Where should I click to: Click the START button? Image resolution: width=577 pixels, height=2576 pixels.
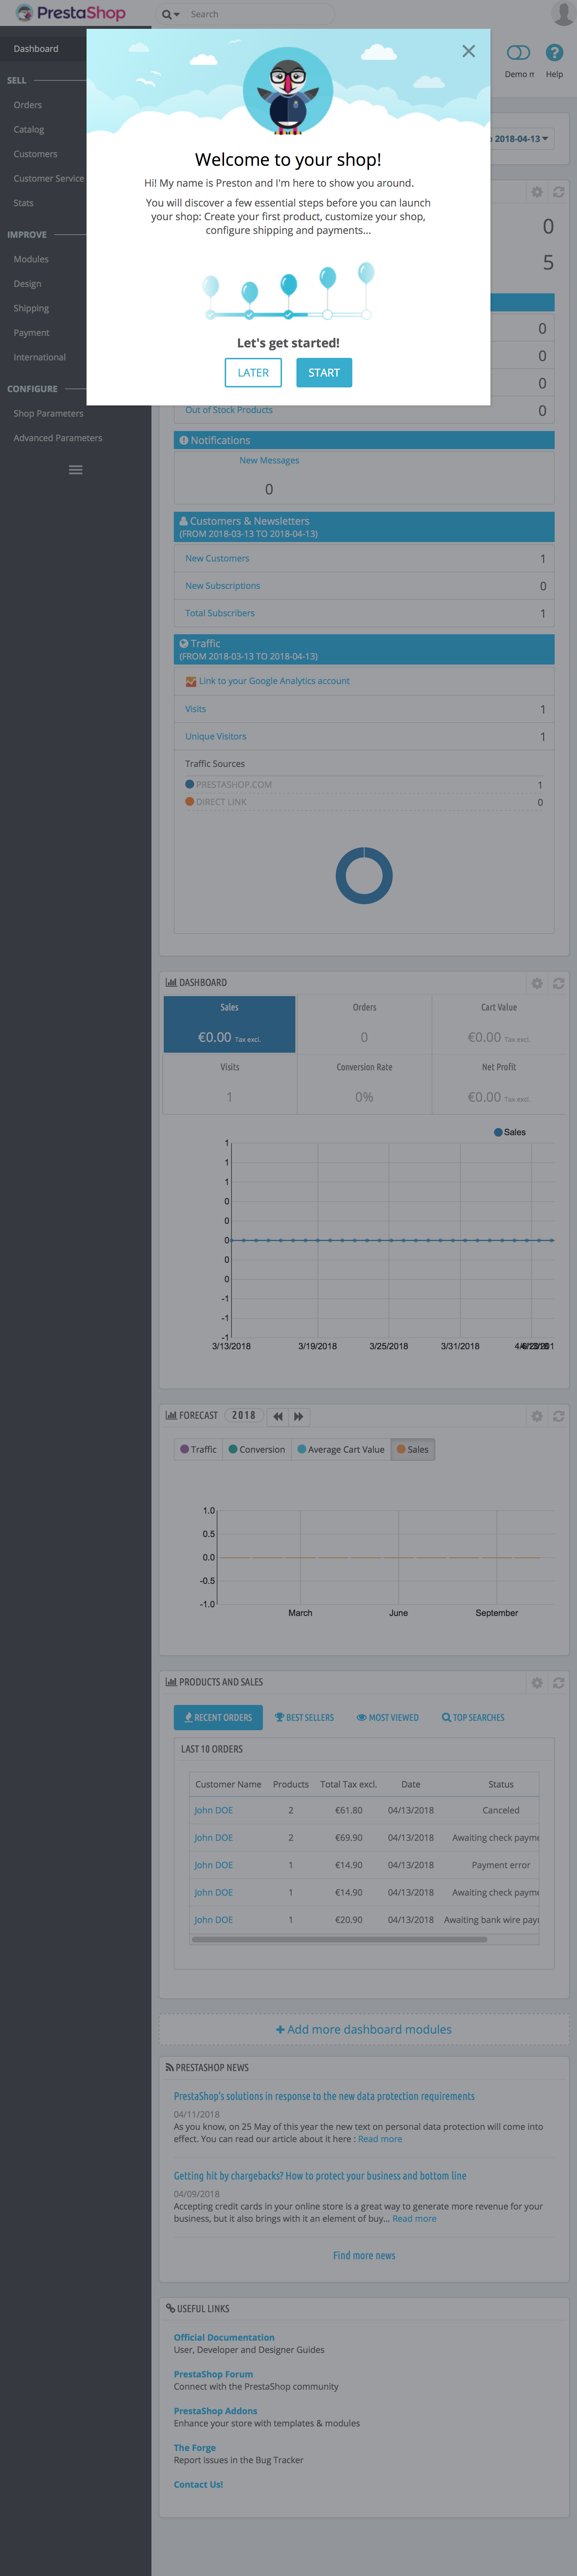[324, 373]
